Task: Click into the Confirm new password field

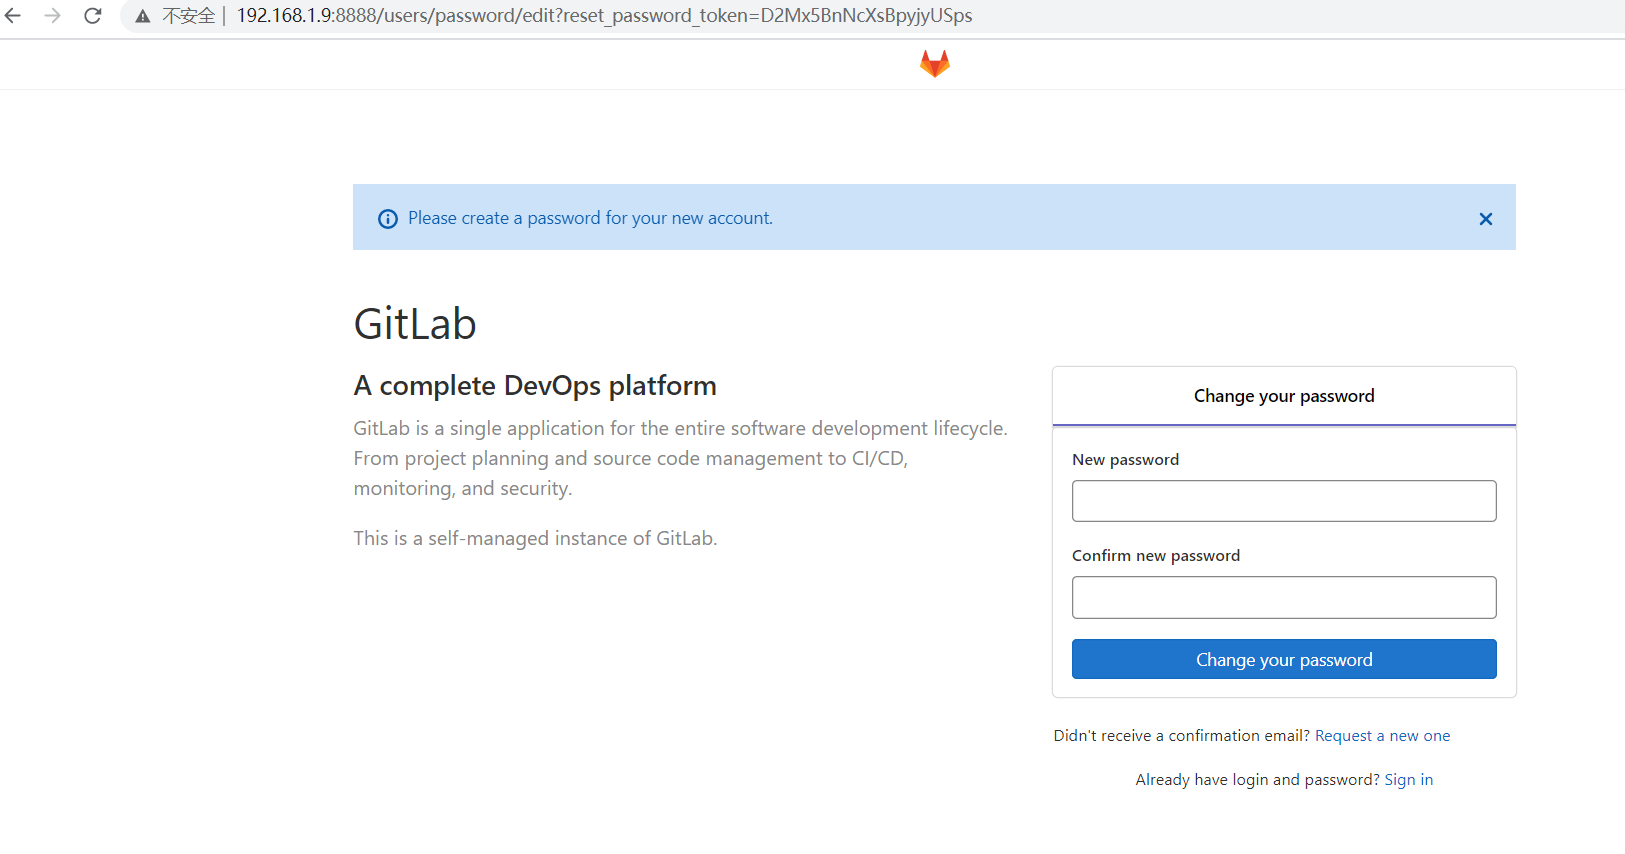Action: (1284, 597)
